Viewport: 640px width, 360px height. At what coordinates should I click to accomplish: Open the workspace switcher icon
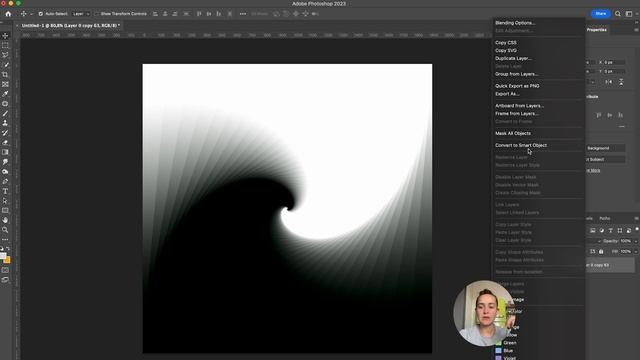click(x=629, y=14)
